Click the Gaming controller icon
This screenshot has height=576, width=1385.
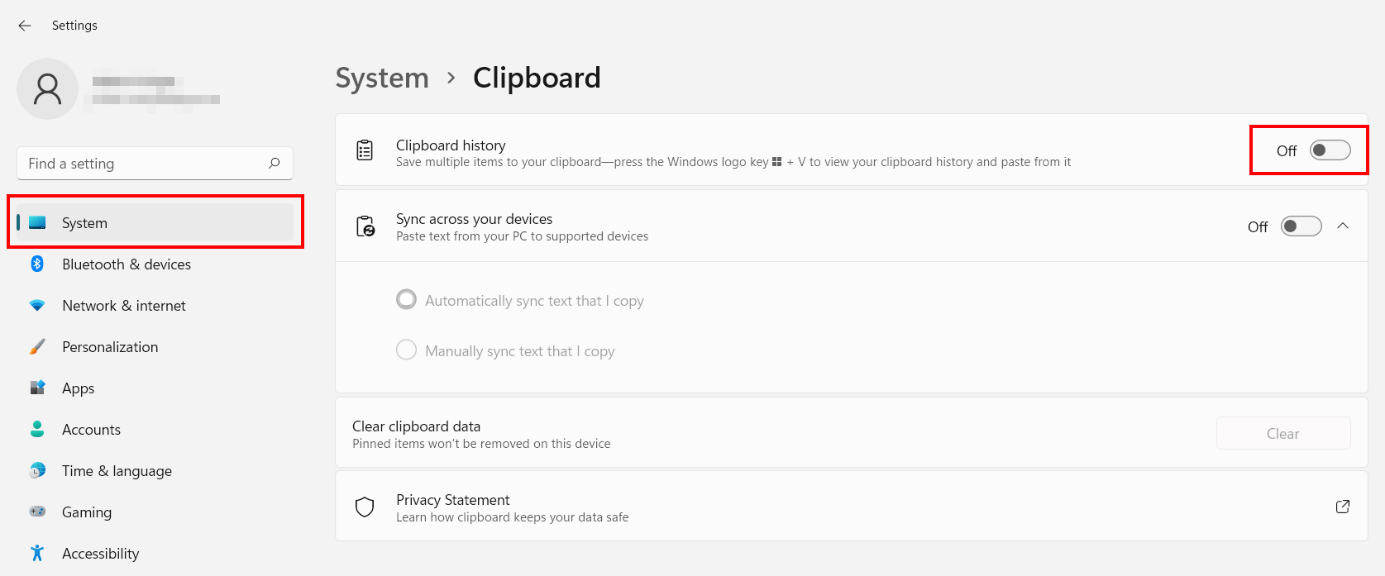coord(37,512)
